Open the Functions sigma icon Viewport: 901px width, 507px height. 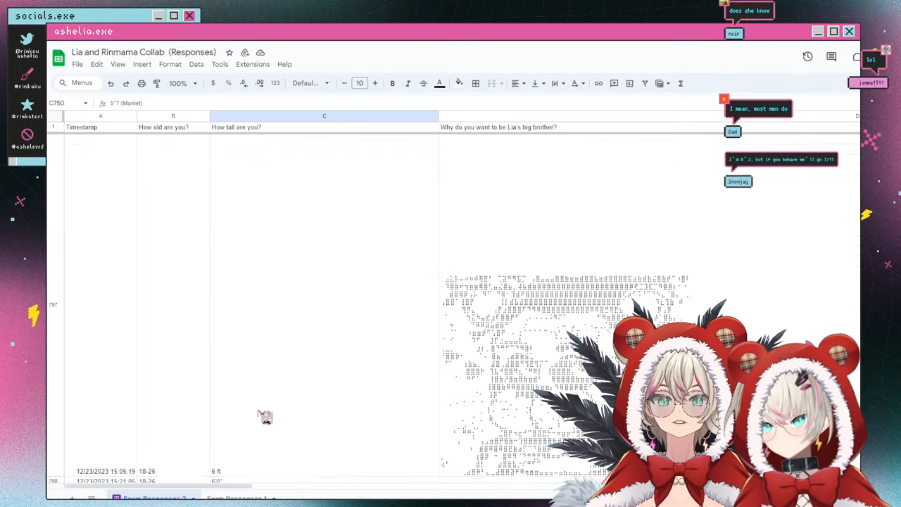(681, 84)
